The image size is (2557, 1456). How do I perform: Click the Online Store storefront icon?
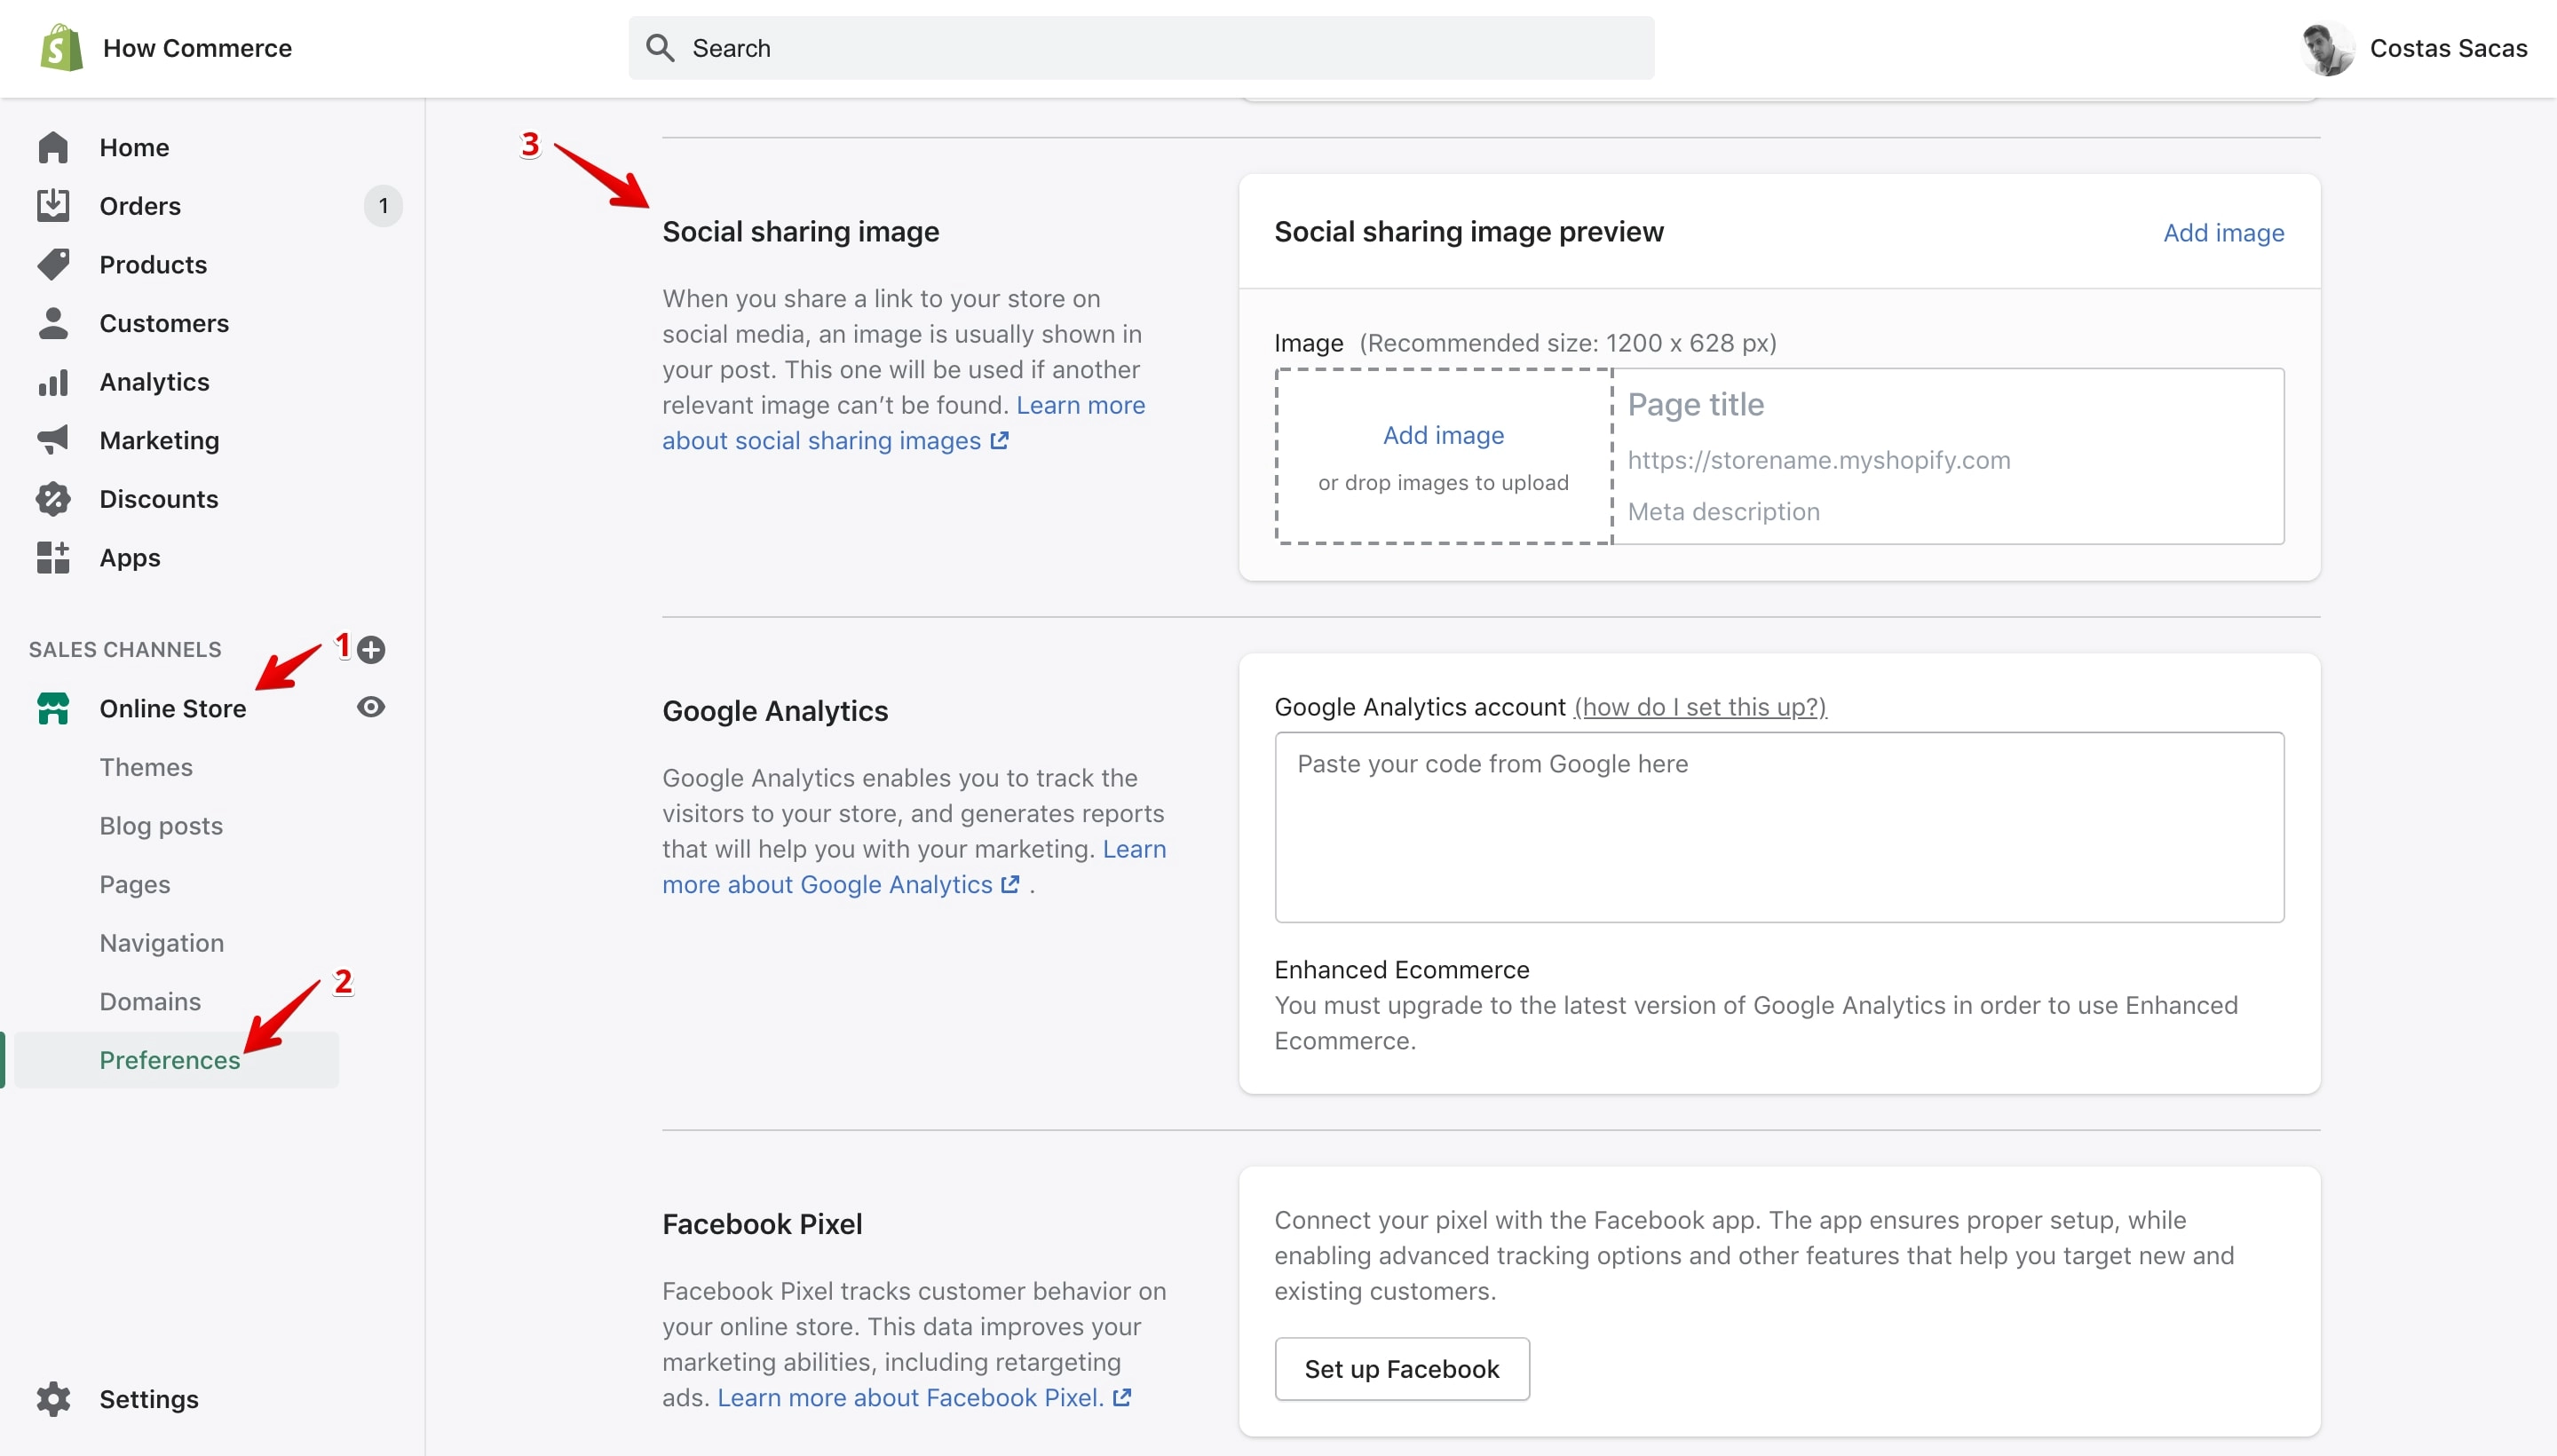tap(53, 709)
